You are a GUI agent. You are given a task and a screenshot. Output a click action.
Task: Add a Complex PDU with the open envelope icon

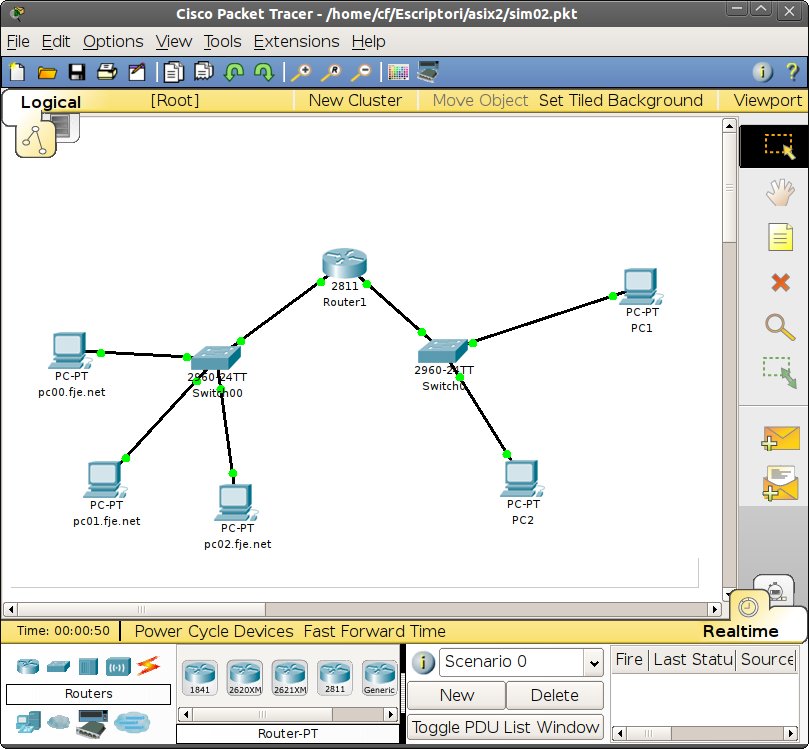coord(780,483)
